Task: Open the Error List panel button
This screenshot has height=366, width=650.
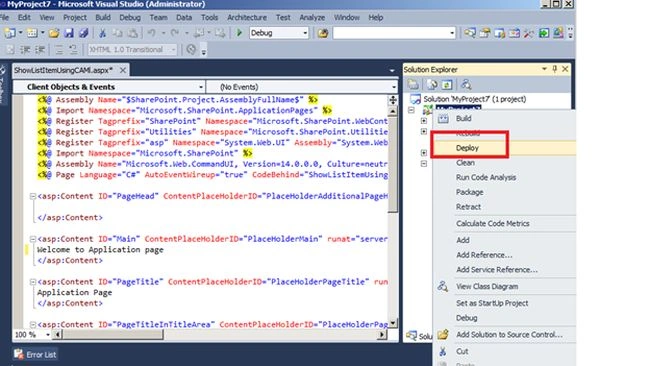Action: 35,354
